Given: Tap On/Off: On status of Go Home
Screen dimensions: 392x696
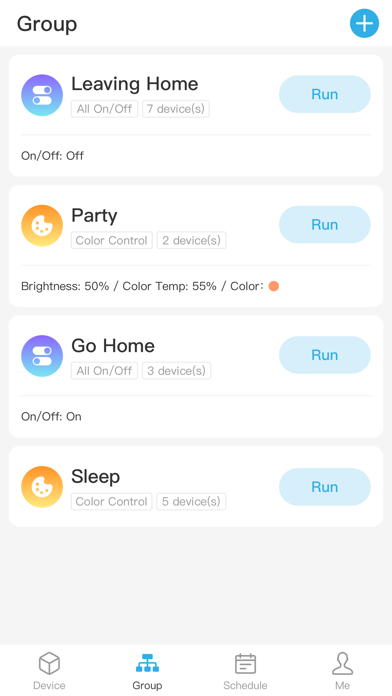Looking at the screenshot, I should pos(51,416).
